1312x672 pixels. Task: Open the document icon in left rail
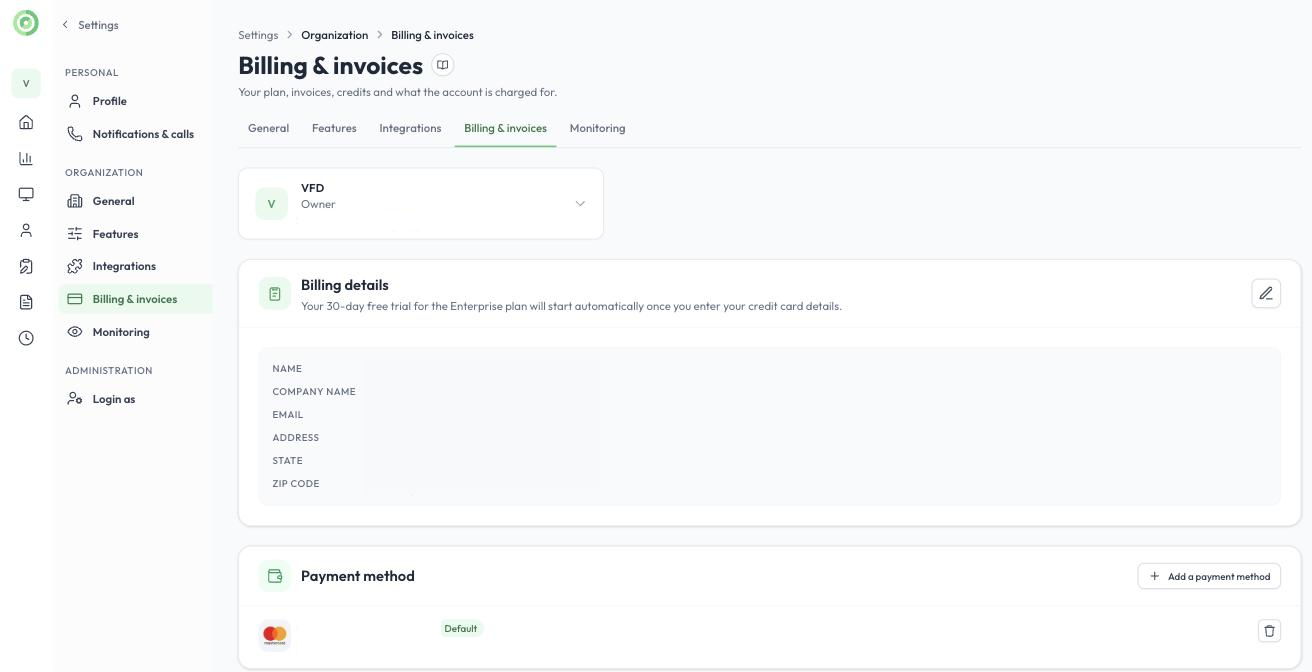26,302
